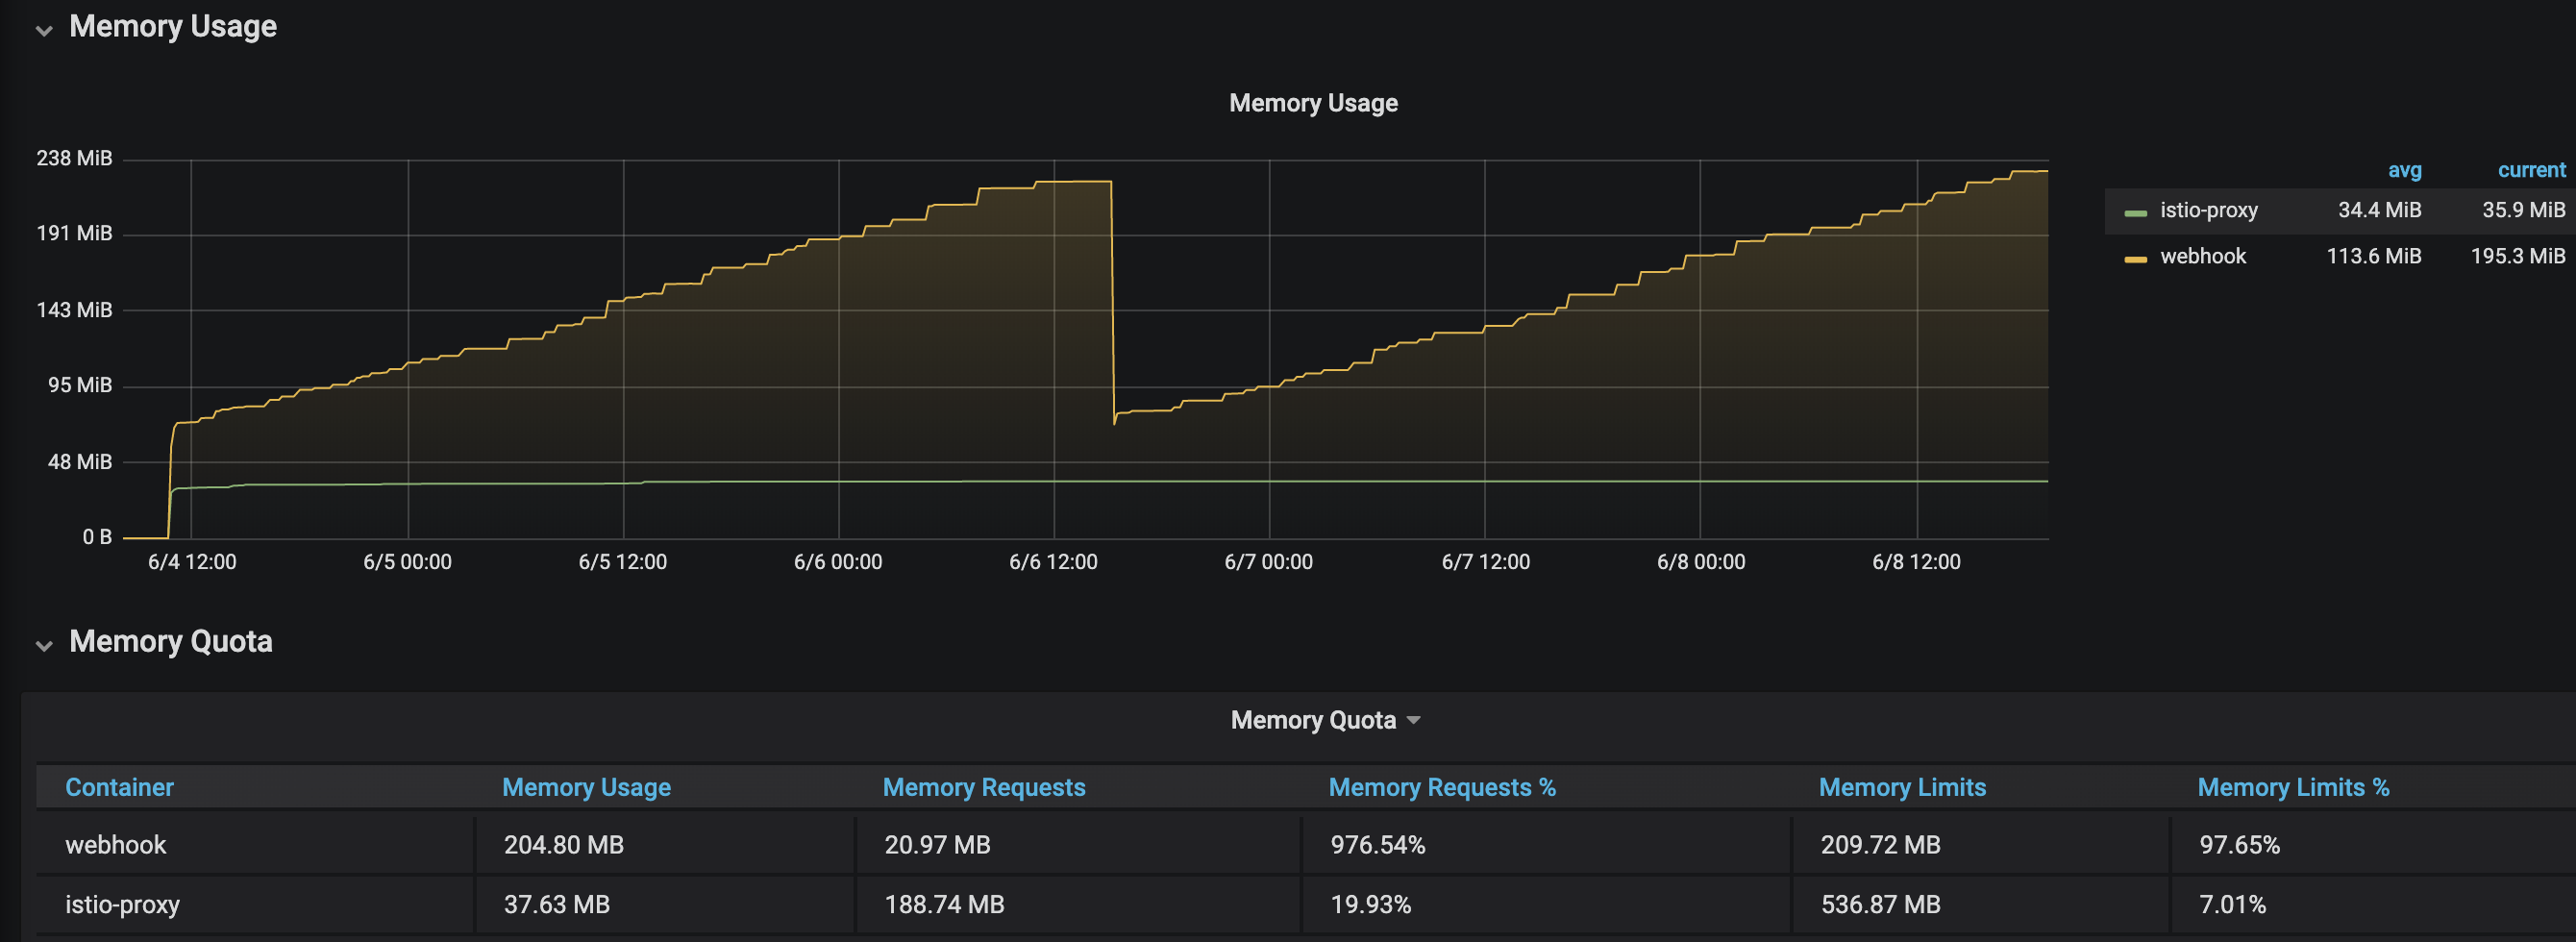Screen dimensions: 2576x942
Task: Sort table by Memory Usage column
Action: tap(587, 787)
